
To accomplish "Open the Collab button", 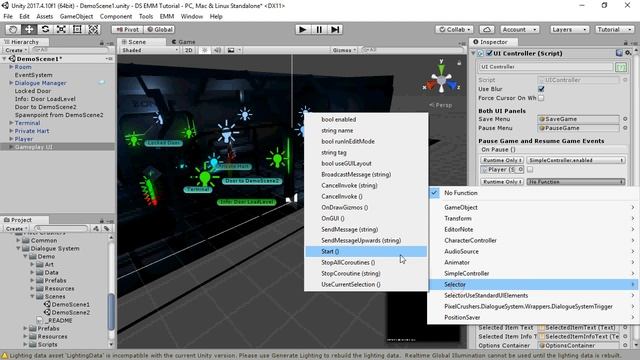I will click(x=454, y=29).
